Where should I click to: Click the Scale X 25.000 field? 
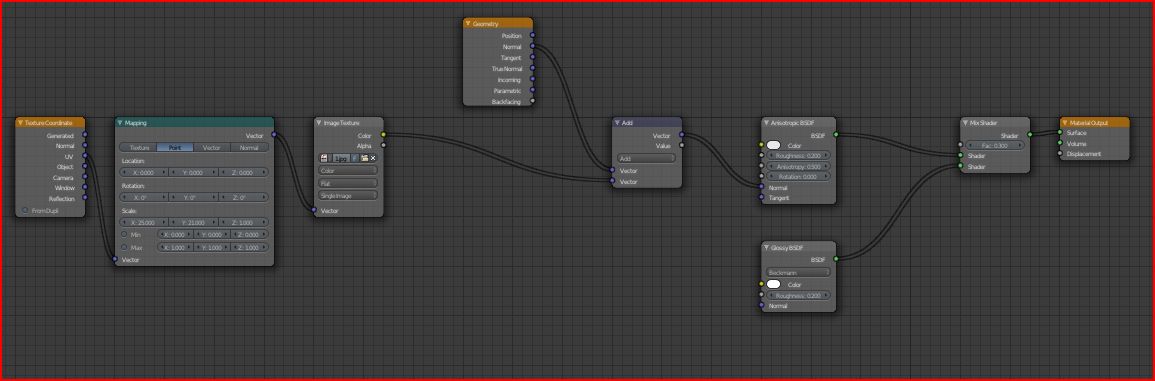[x=145, y=223]
